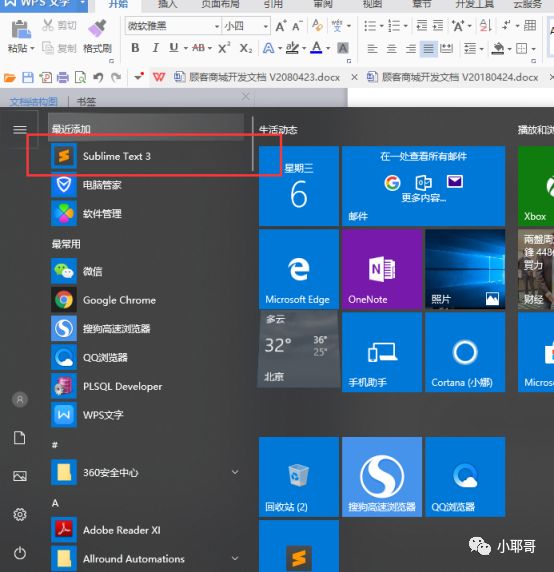Open Sublime Text 3 from recently added list
Image resolution: width=554 pixels, height=572 pixels.
coord(147,156)
